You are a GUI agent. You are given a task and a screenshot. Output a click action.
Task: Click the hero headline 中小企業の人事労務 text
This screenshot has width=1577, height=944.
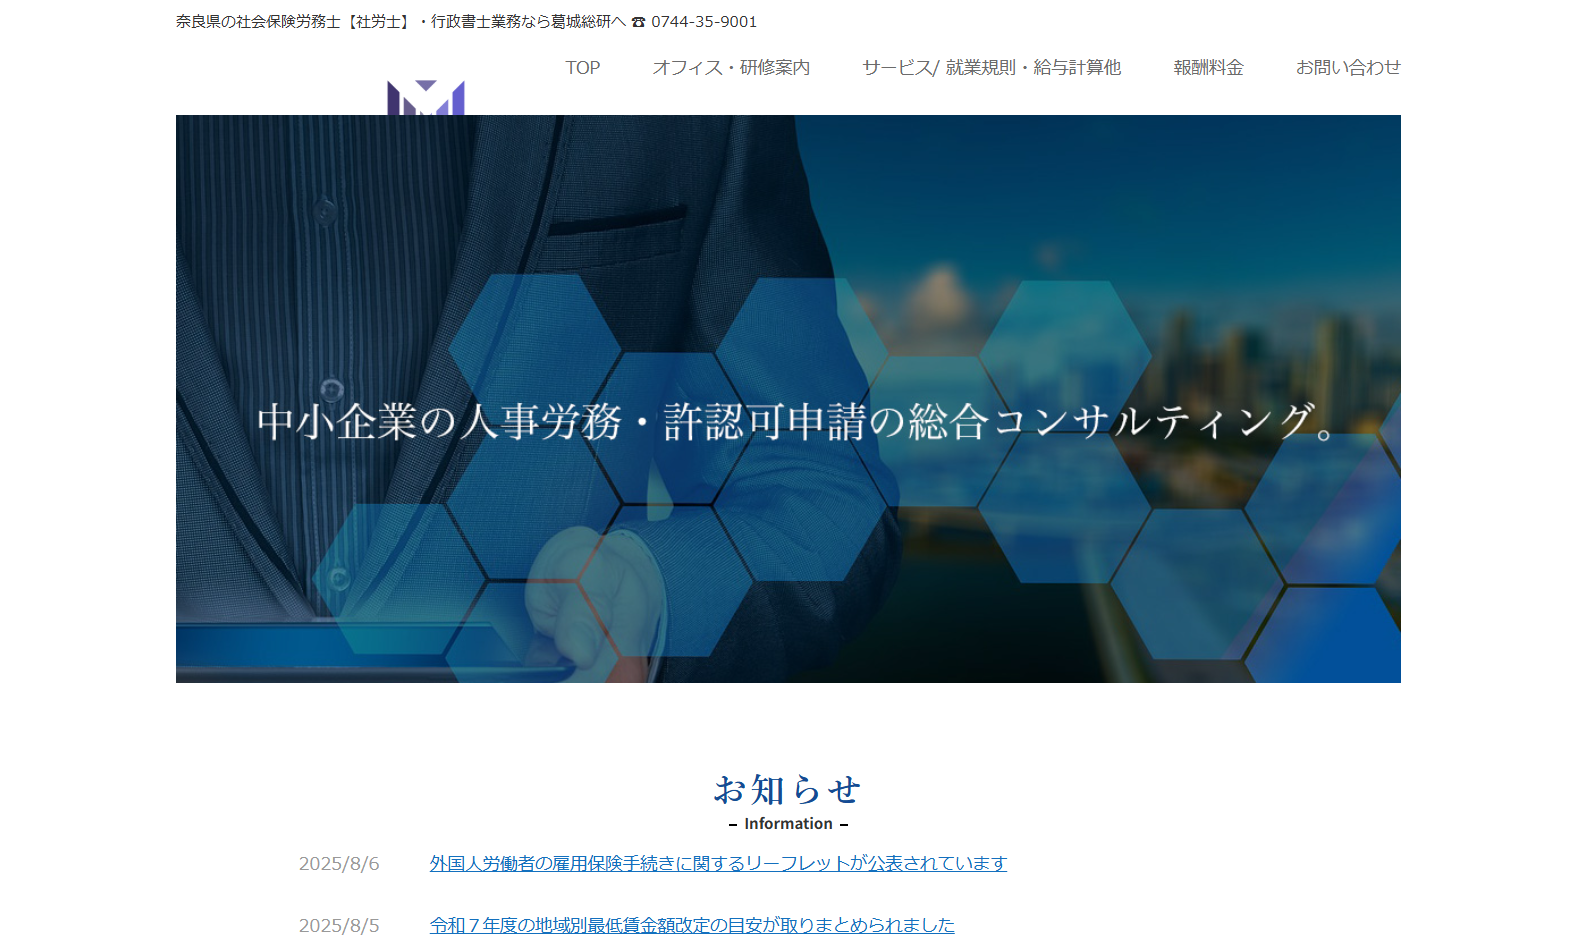pos(795,422)
